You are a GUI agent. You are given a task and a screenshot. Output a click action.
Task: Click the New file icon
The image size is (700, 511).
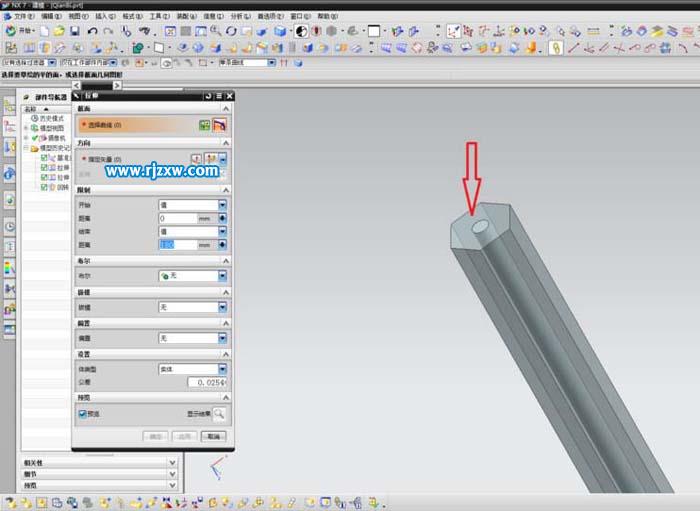(46, 31)
